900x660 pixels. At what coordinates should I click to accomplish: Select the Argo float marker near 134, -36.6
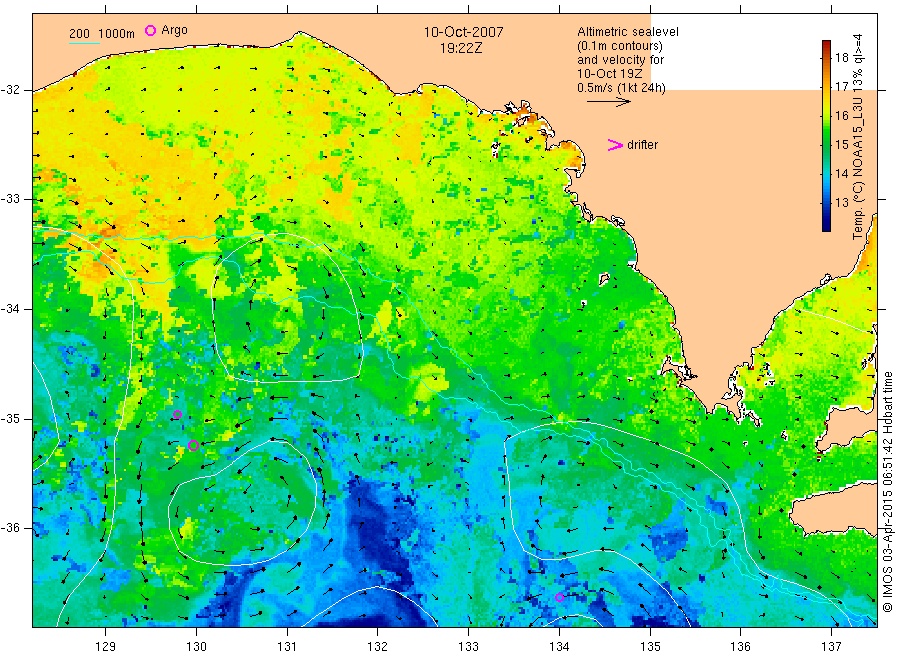[559, 597]
